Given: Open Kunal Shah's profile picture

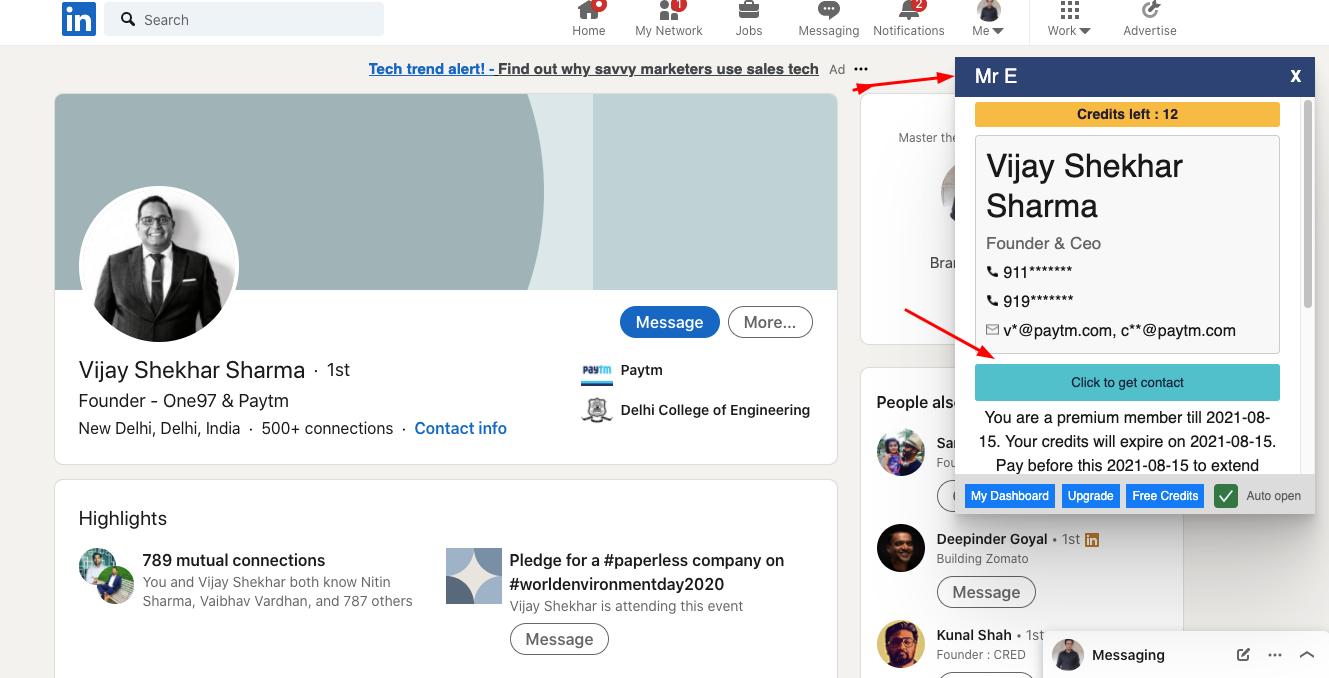Looking at the screenshot, I should click(901, 644).
